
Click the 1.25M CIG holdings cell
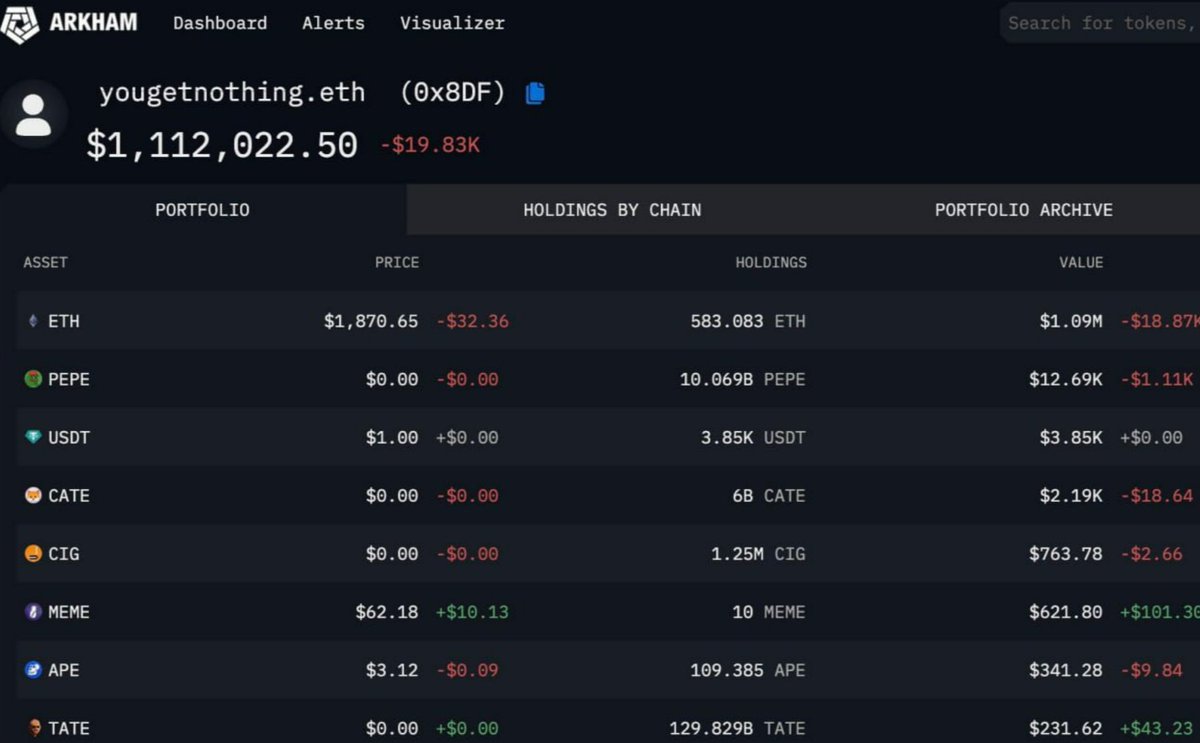[758, 553]
